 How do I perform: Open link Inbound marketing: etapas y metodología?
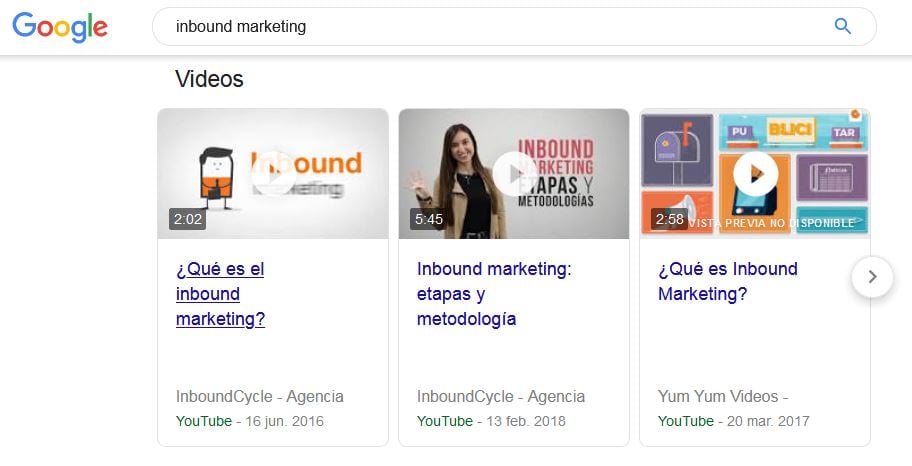click(494, 294)
